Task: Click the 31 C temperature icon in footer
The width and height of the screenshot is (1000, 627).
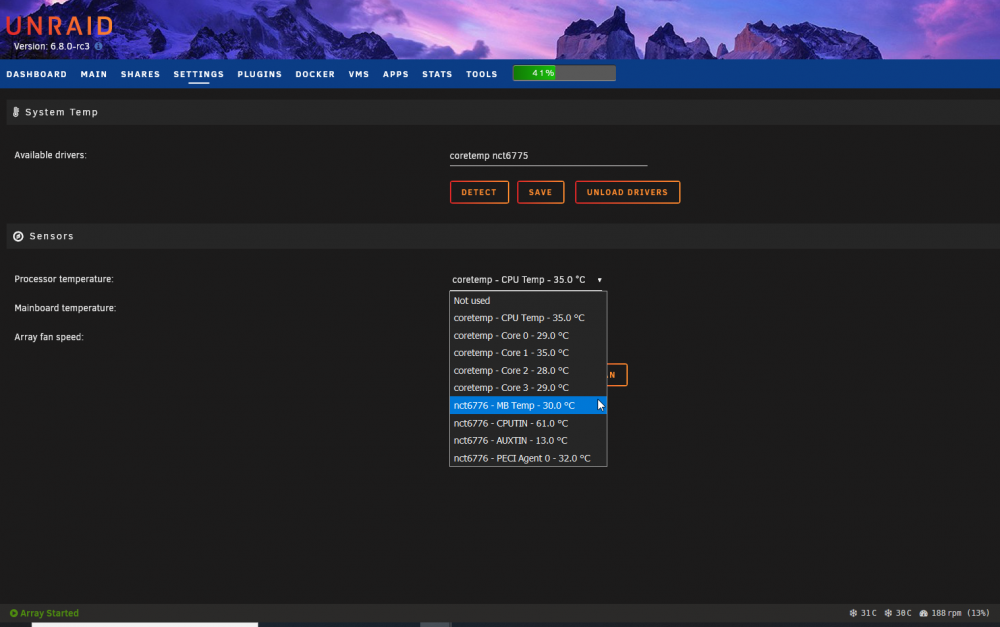Action: coord(853,613)
